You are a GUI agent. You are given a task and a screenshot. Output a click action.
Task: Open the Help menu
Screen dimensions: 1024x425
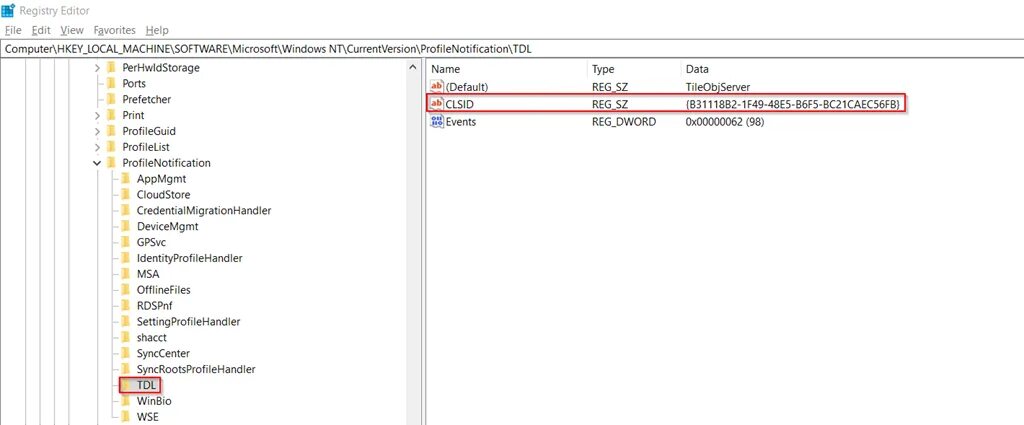coord(157,30)
